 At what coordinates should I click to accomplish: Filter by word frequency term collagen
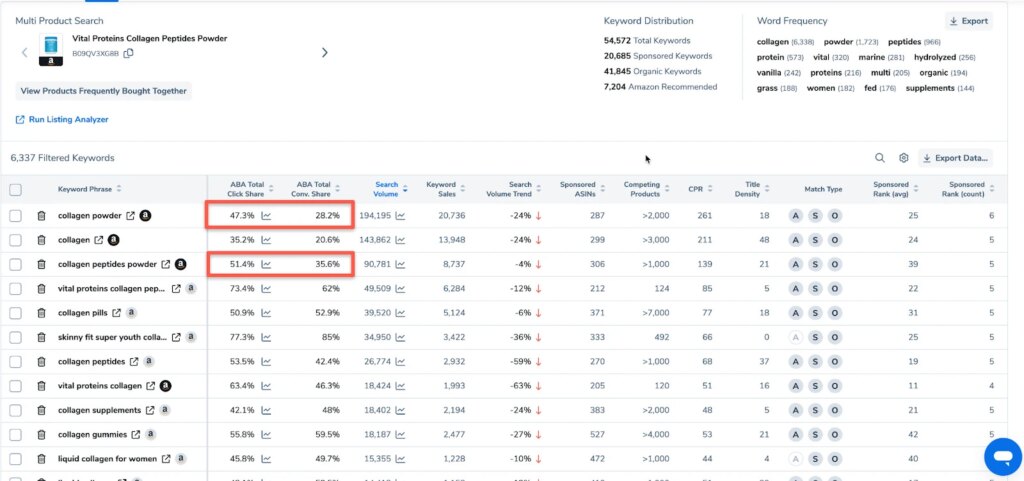[x=785, y=41]
